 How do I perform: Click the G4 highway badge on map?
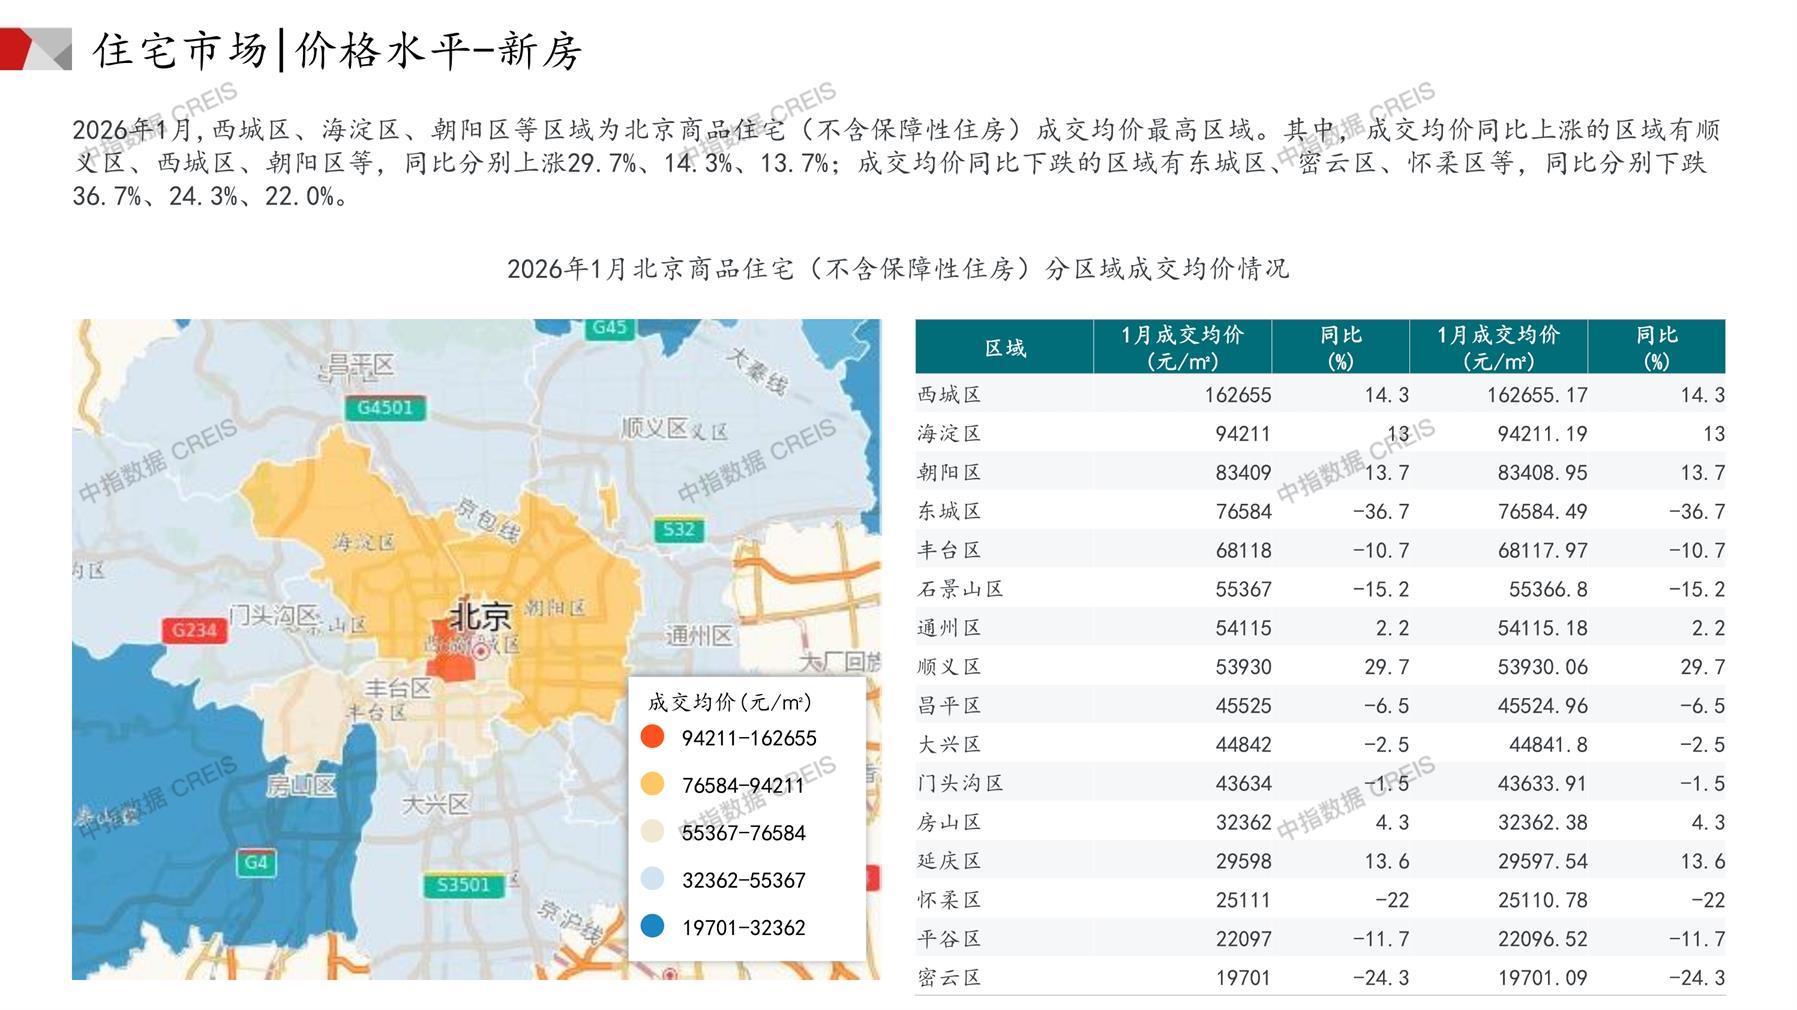pos(256,862)
